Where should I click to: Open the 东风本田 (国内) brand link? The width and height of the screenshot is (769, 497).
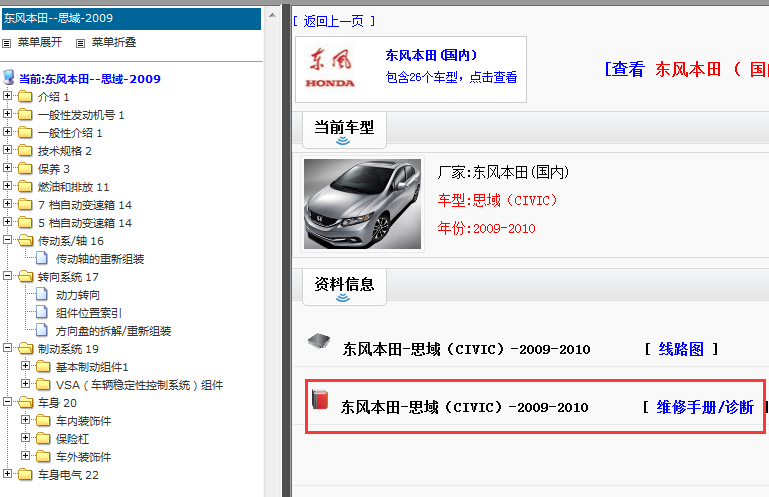[x=431, y=55]
